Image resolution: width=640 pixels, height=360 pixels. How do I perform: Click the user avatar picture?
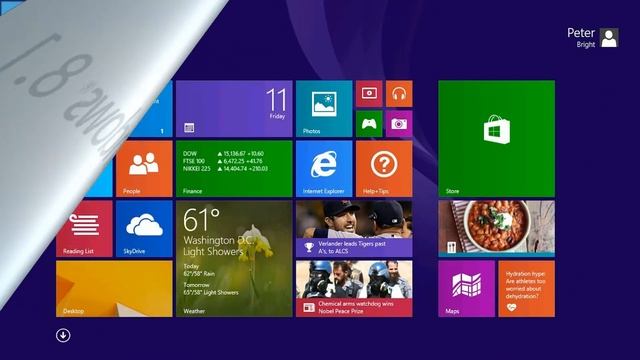coord(609,38)
